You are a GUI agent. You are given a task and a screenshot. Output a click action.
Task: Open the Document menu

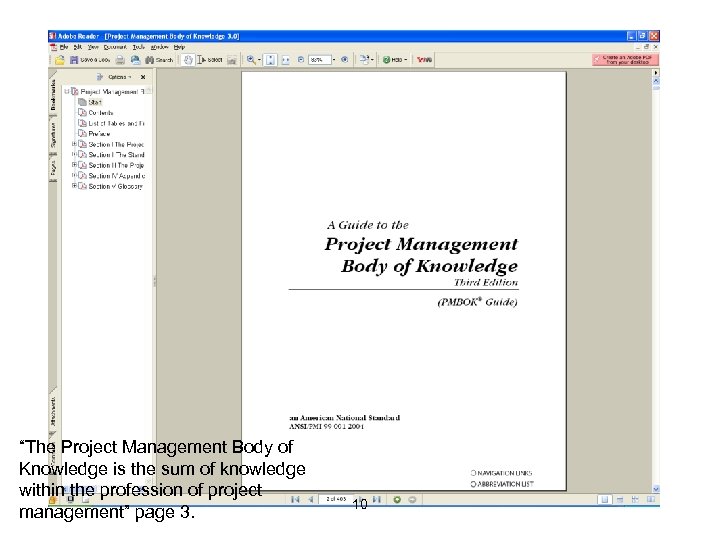[x=115, y=47]
